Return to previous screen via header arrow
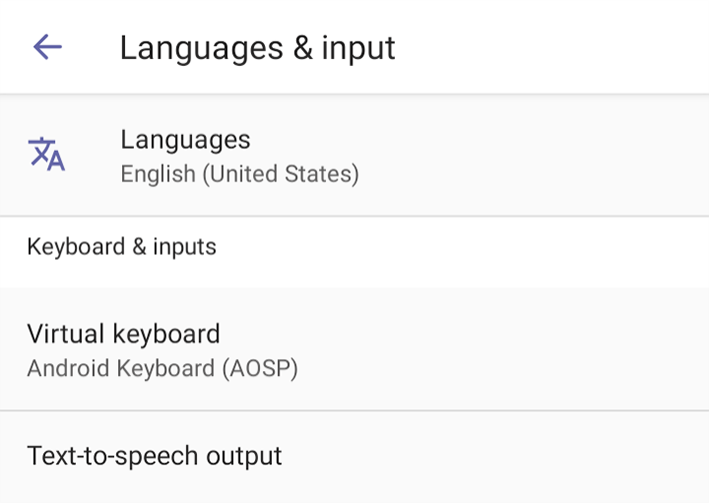This screenshot has width=709, height=503. click(x=47, y=47)
